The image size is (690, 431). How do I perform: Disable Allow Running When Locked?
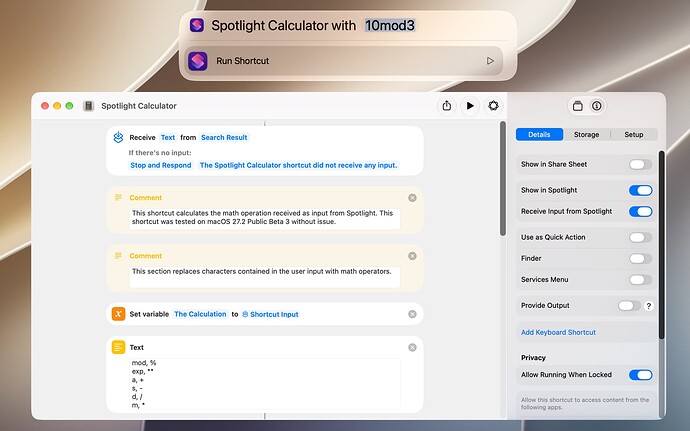[x=640, y=375]
